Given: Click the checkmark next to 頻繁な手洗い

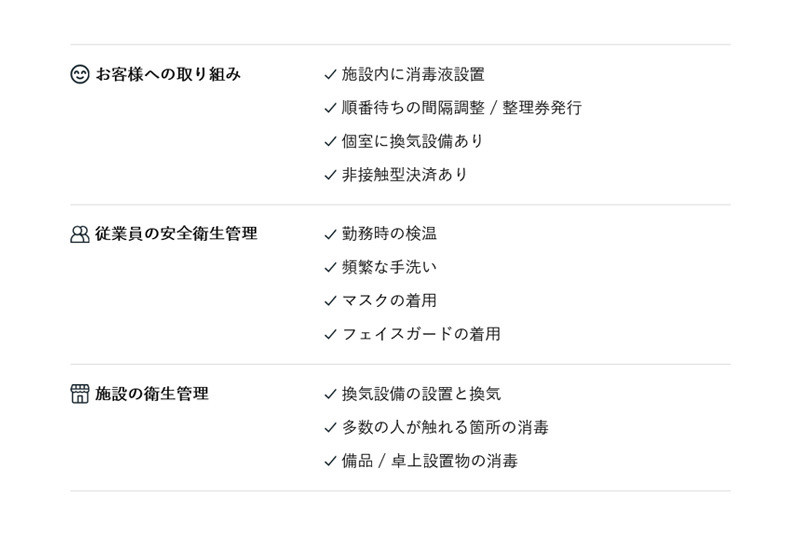Looking at the screenshot, I should tap(331, 267).
